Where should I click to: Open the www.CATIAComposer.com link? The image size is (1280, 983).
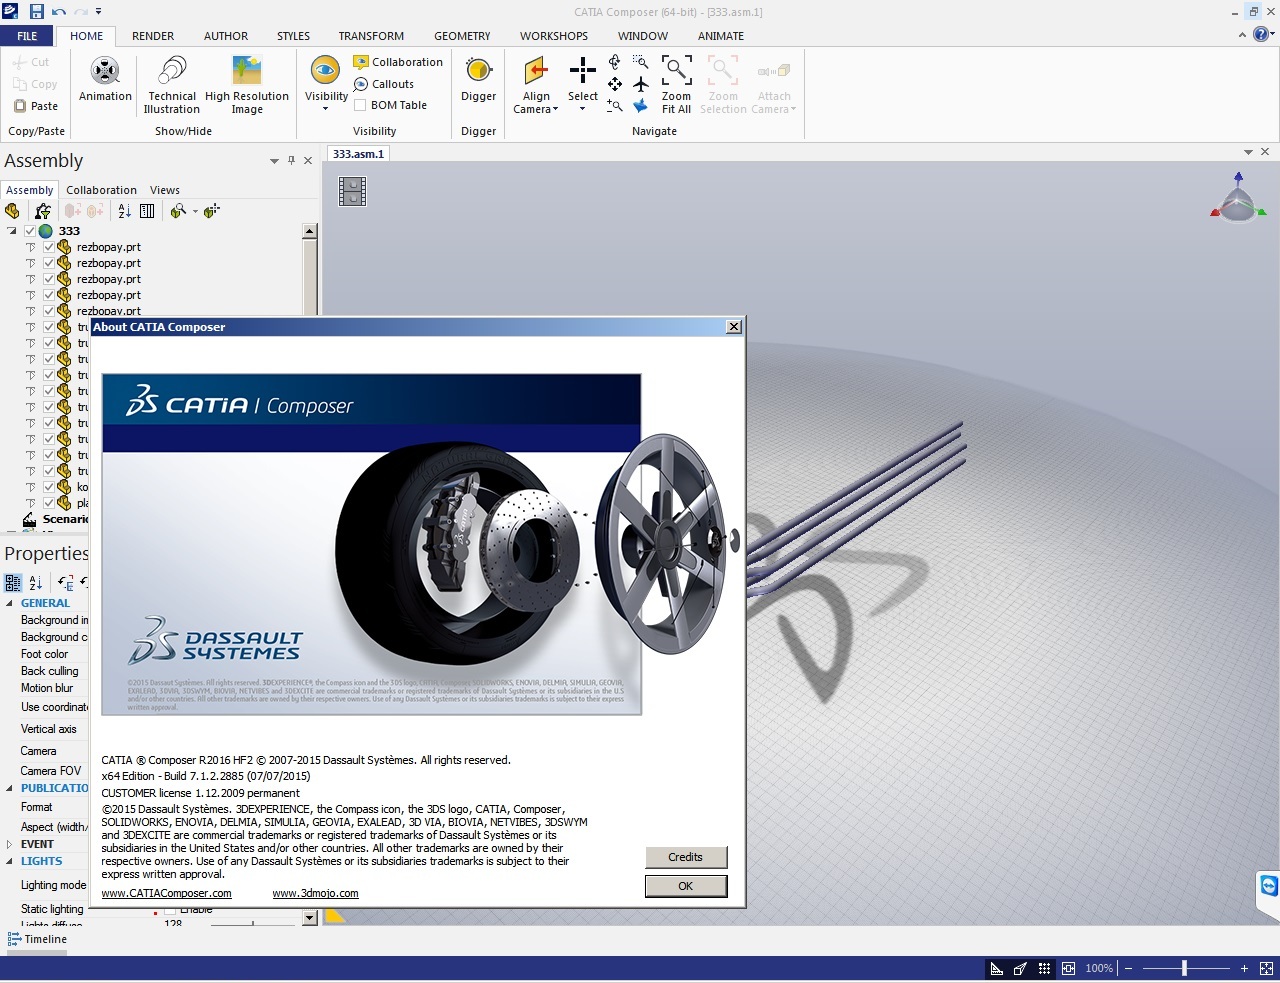click(166, 894)
